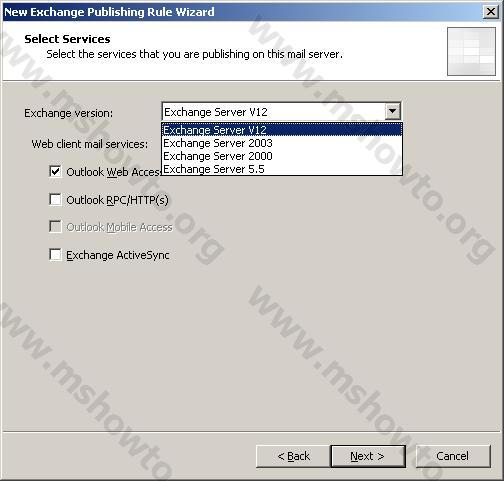Return to previous step with Back
504x481 pixels.
pyautogui.click(x=293, y=456)
